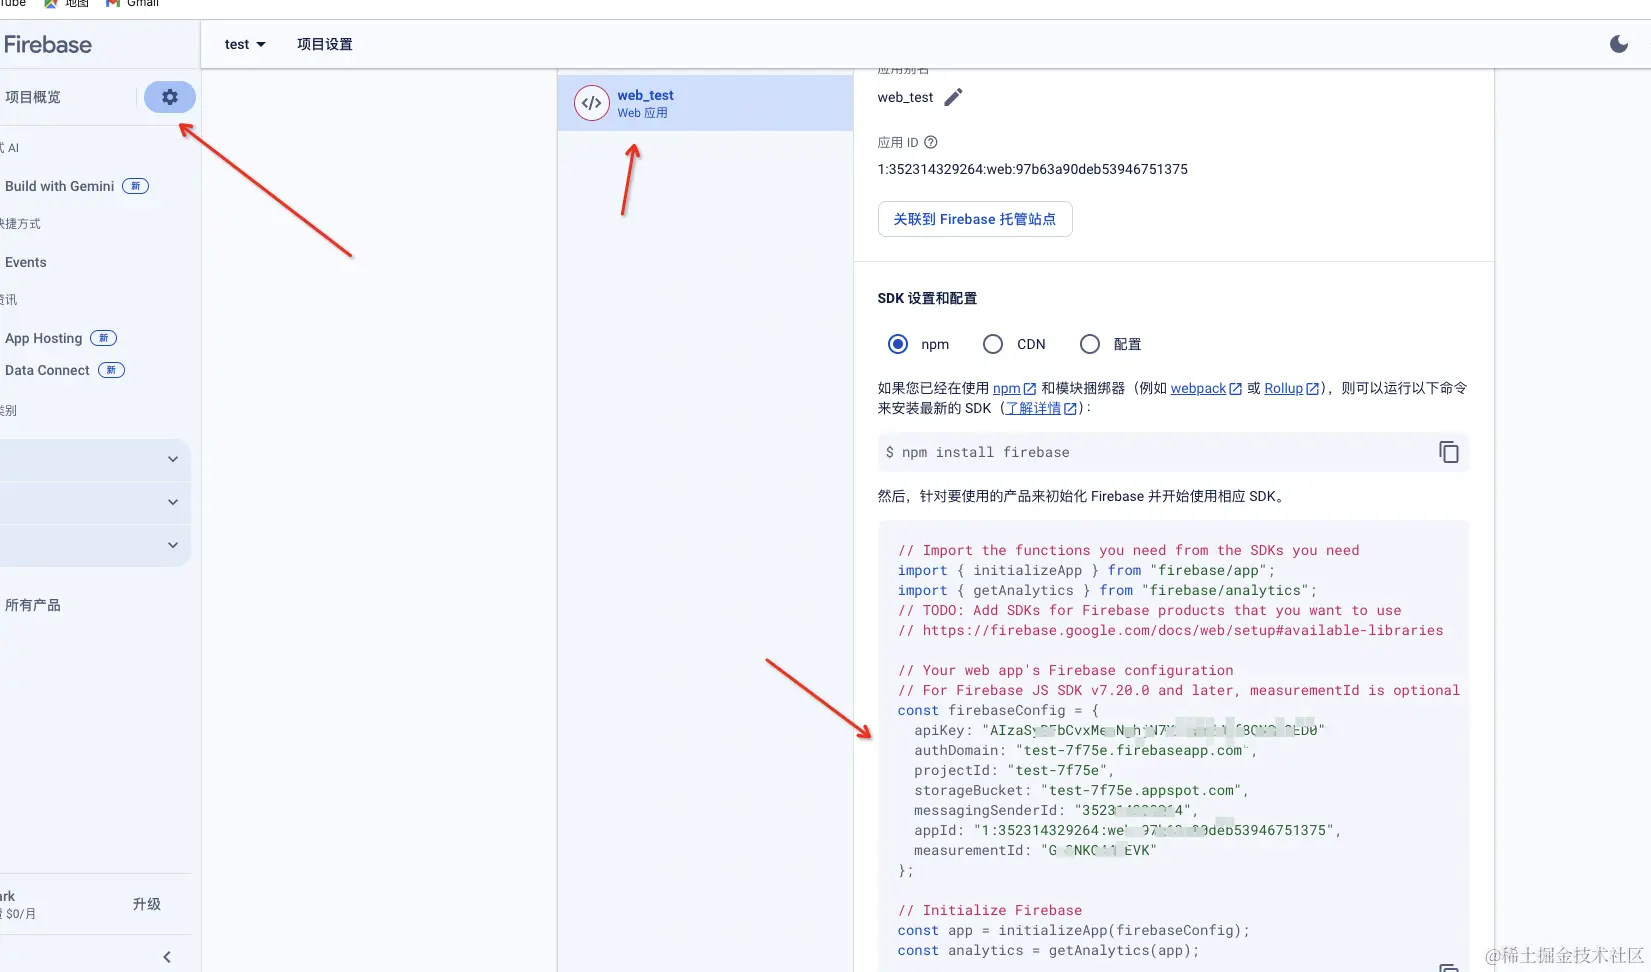Screen dimensions: 1651x972
Task: Open npm documentation link
Action: click(x=1014, y=388)
